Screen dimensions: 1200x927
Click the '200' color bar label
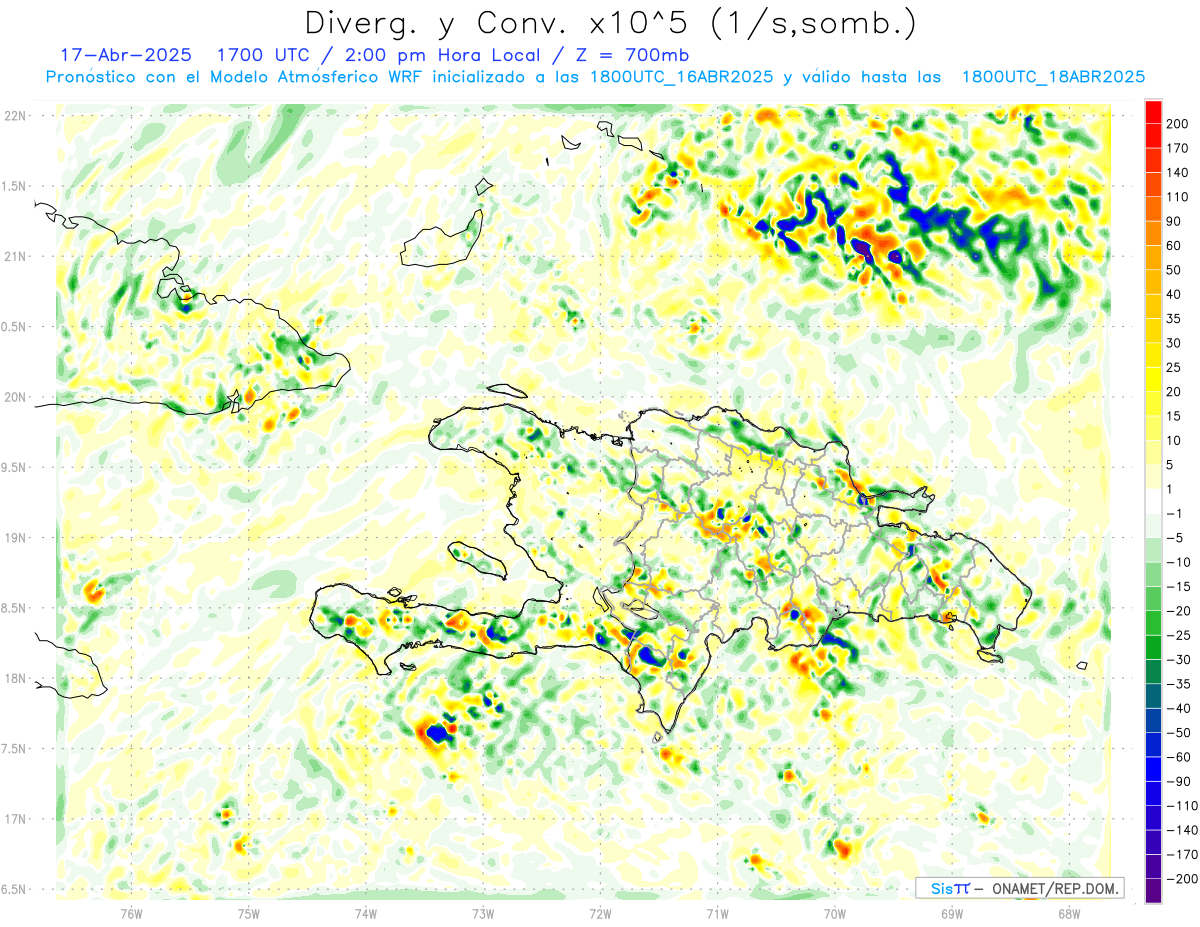pyautogui.click(x=1177, y=123)
